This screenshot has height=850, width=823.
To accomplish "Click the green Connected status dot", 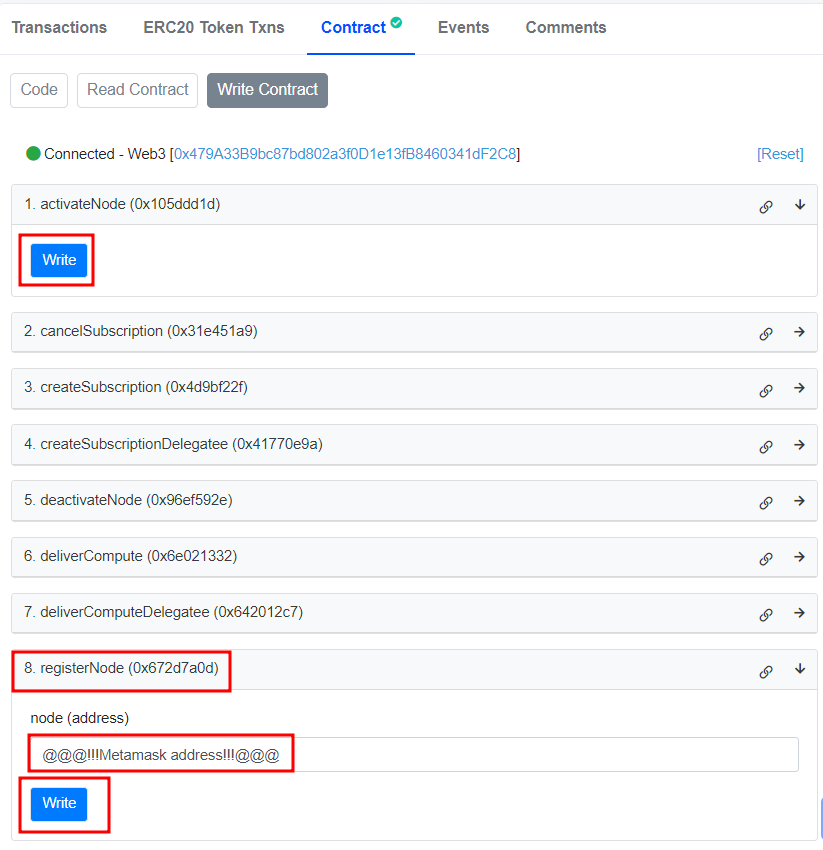I will pyautogui.click(x=33, y=153).
